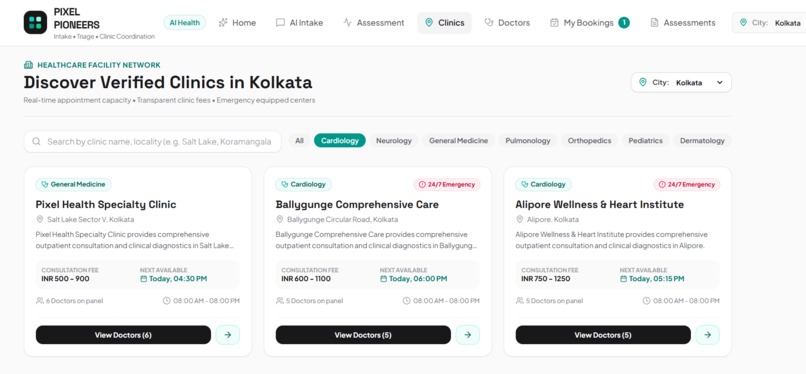Toggle the Neurology filter chip
The width and height of the screenshot is (806, 374).
pos(394,141)
